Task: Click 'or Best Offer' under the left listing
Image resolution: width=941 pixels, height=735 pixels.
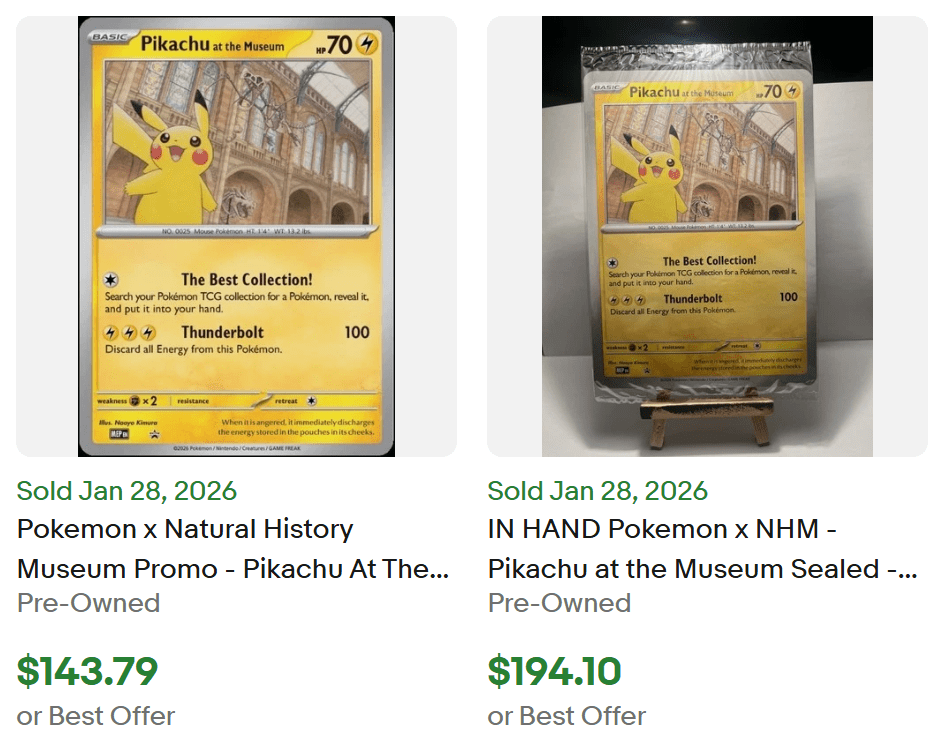Action: click(94, 715)
